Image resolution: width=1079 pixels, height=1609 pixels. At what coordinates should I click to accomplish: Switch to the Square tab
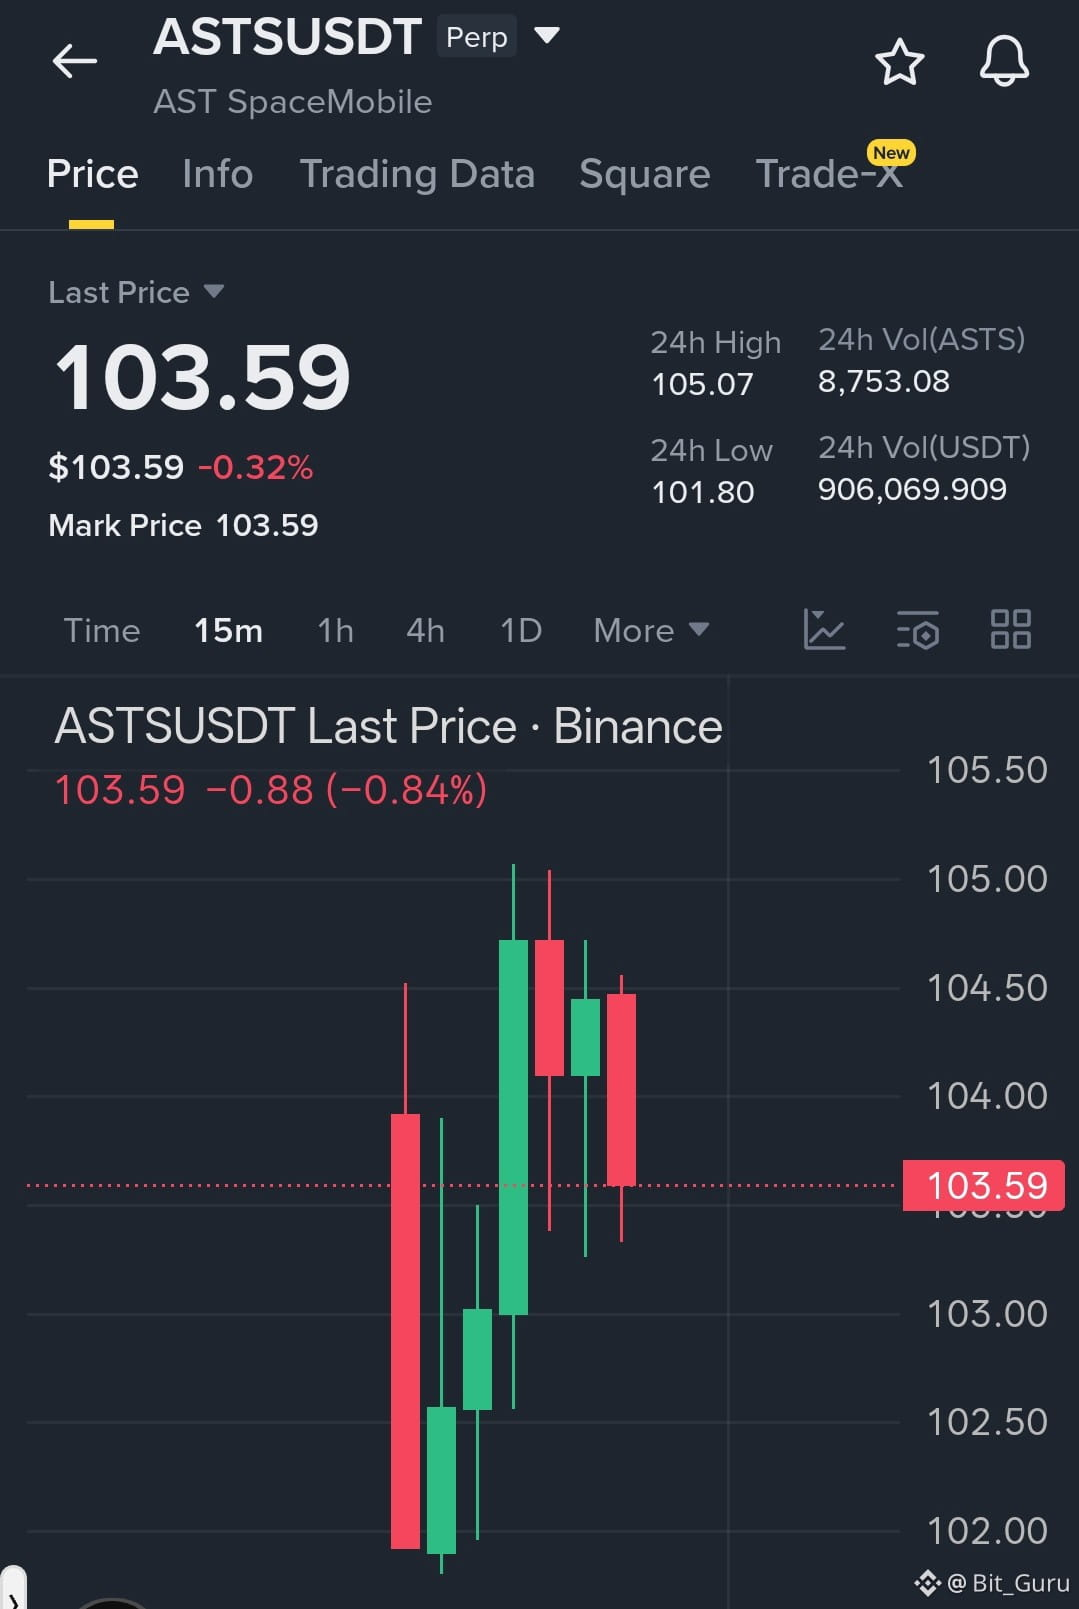[x=645, y=174]
